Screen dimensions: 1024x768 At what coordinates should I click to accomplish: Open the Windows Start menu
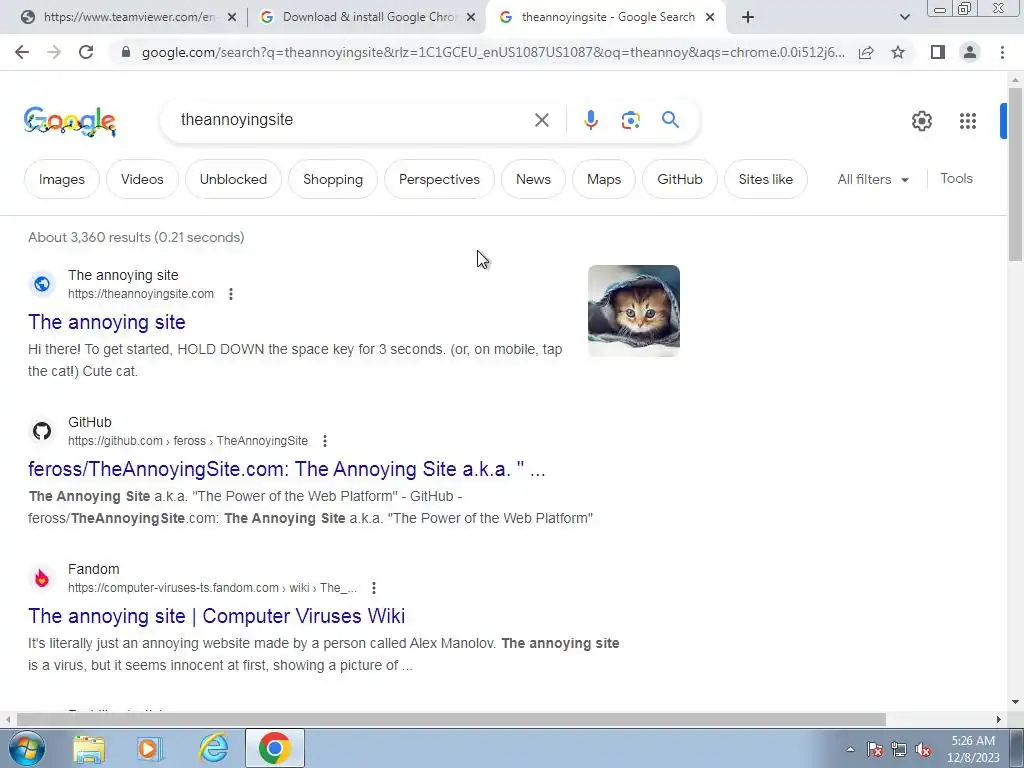coord(27,748)
